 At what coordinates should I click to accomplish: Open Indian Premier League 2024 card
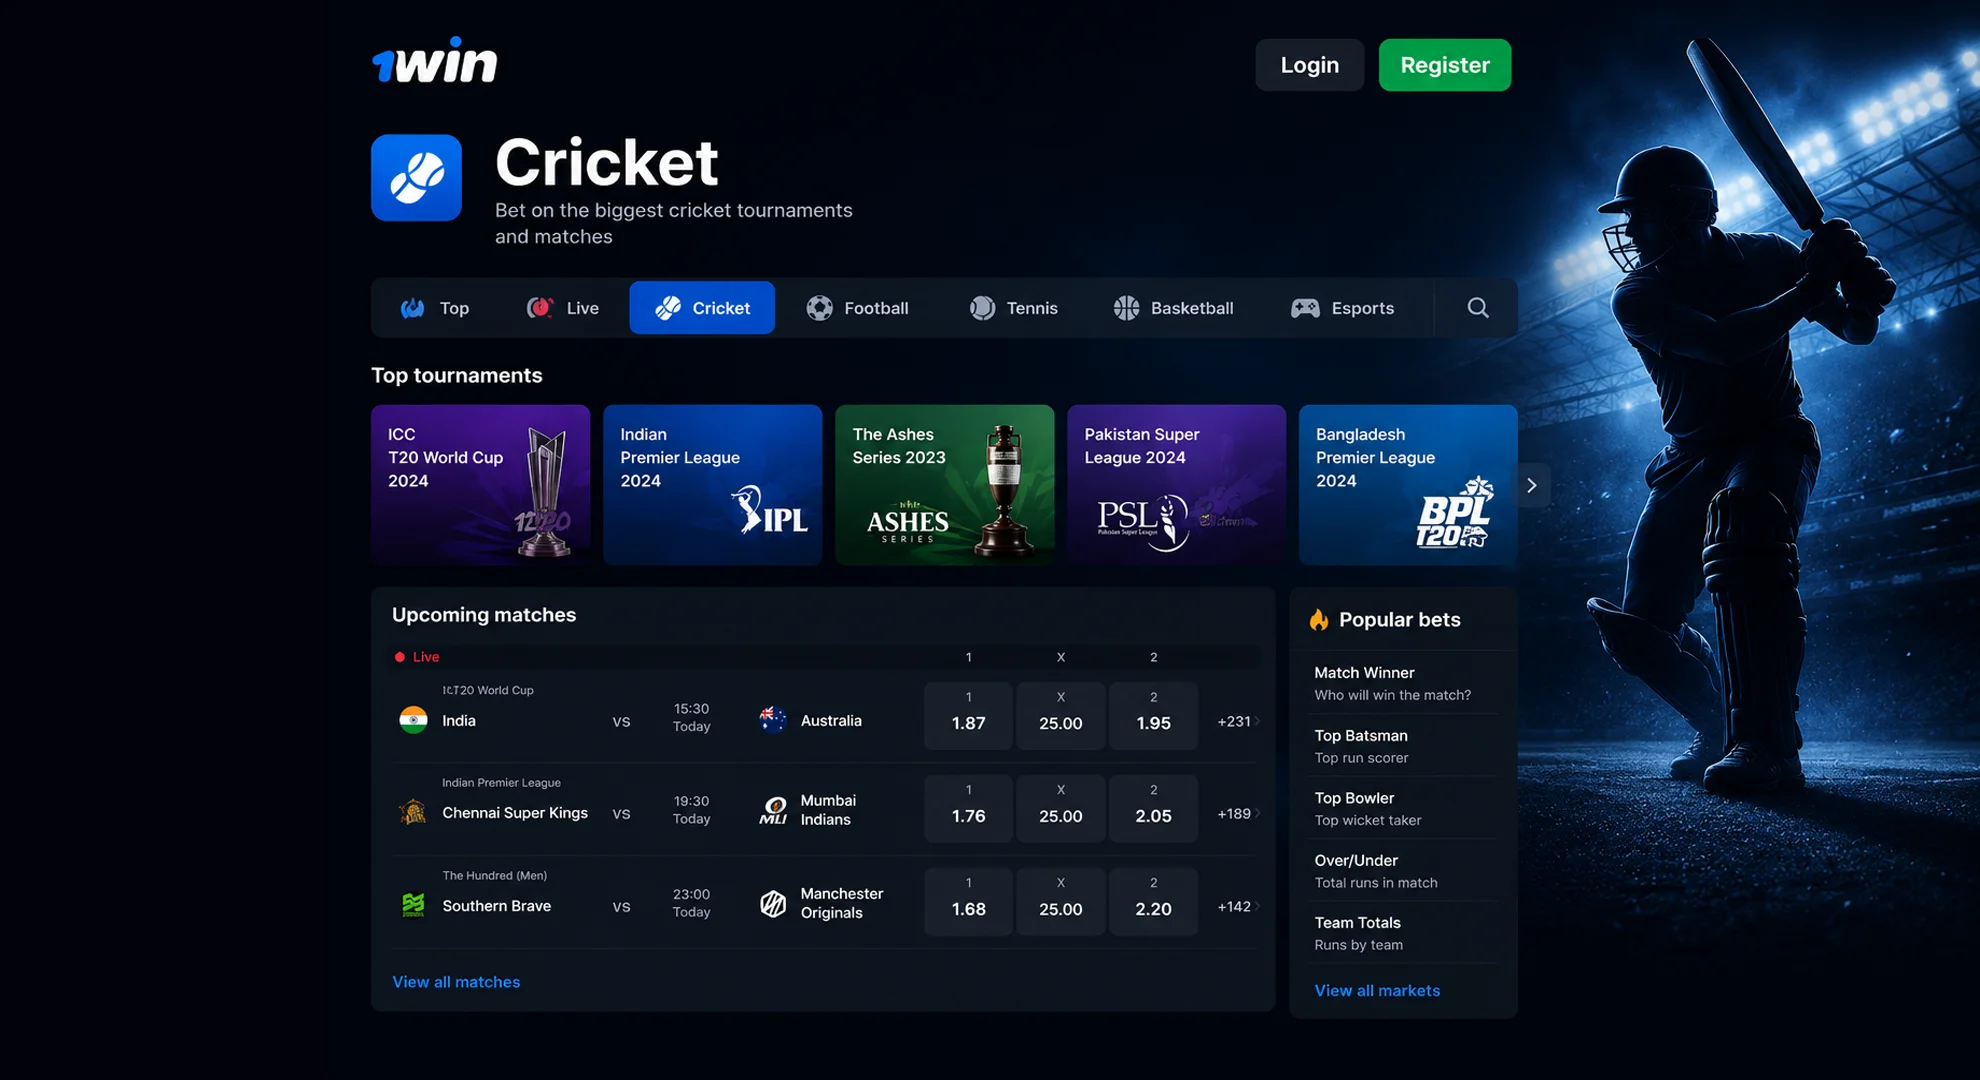tap(712, 485)
